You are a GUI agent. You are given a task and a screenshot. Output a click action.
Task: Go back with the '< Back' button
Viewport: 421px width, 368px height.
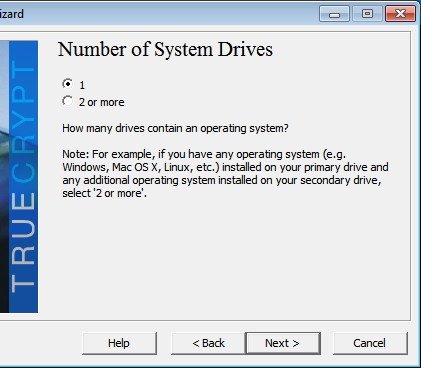208,343
